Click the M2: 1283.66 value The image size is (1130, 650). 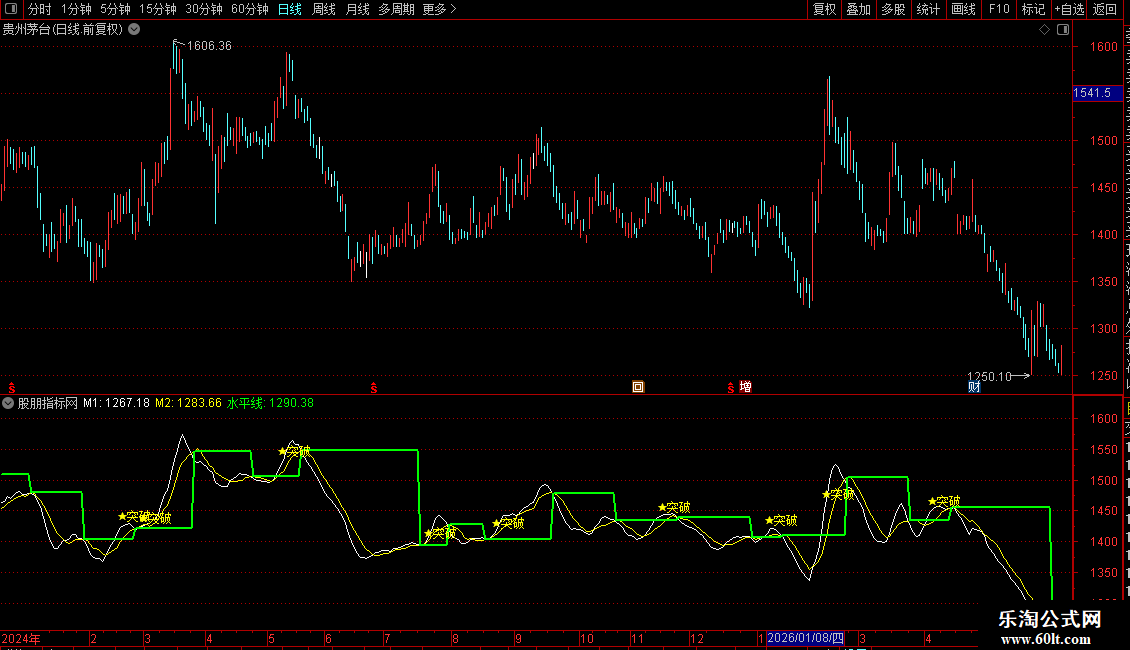click(188, 404)
